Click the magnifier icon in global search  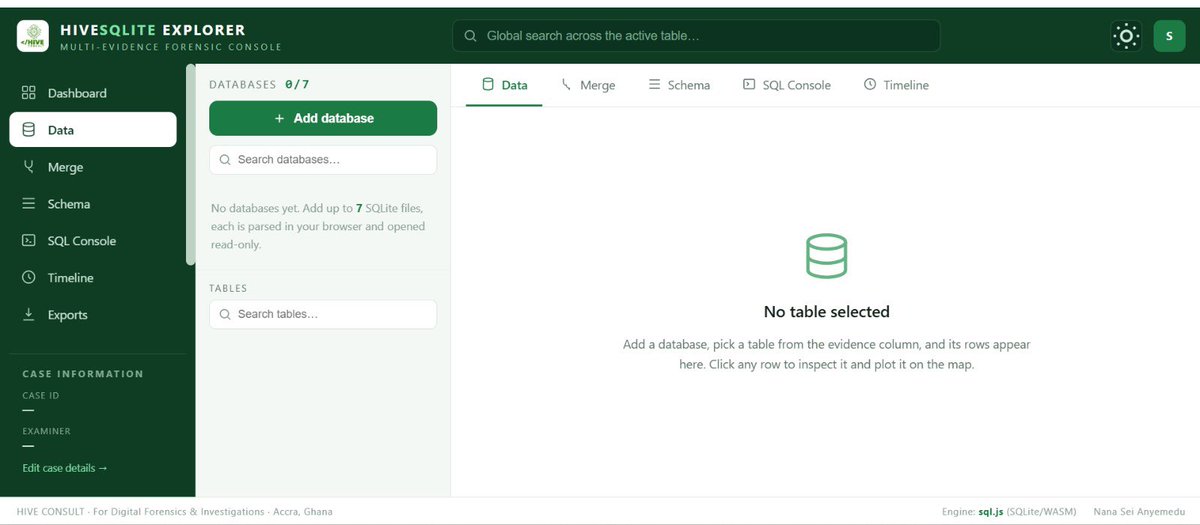coord(470,36)
